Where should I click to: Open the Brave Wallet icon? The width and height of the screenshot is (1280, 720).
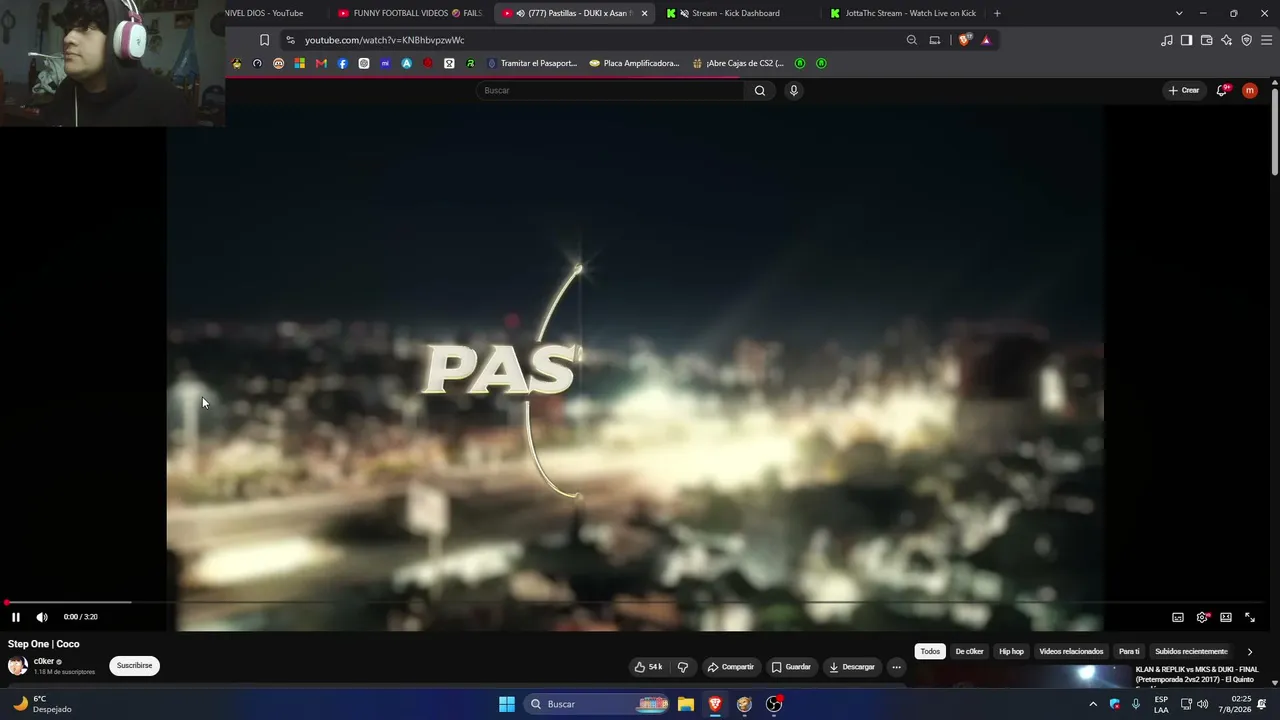point(1206,40)
